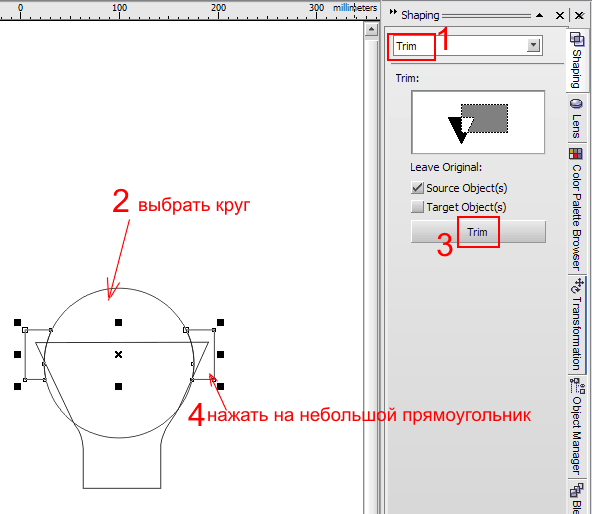Open the Object Manager docker tab icon
This screenshot has height=514, width=592.
pyautogui.click(x=577, y=385)
